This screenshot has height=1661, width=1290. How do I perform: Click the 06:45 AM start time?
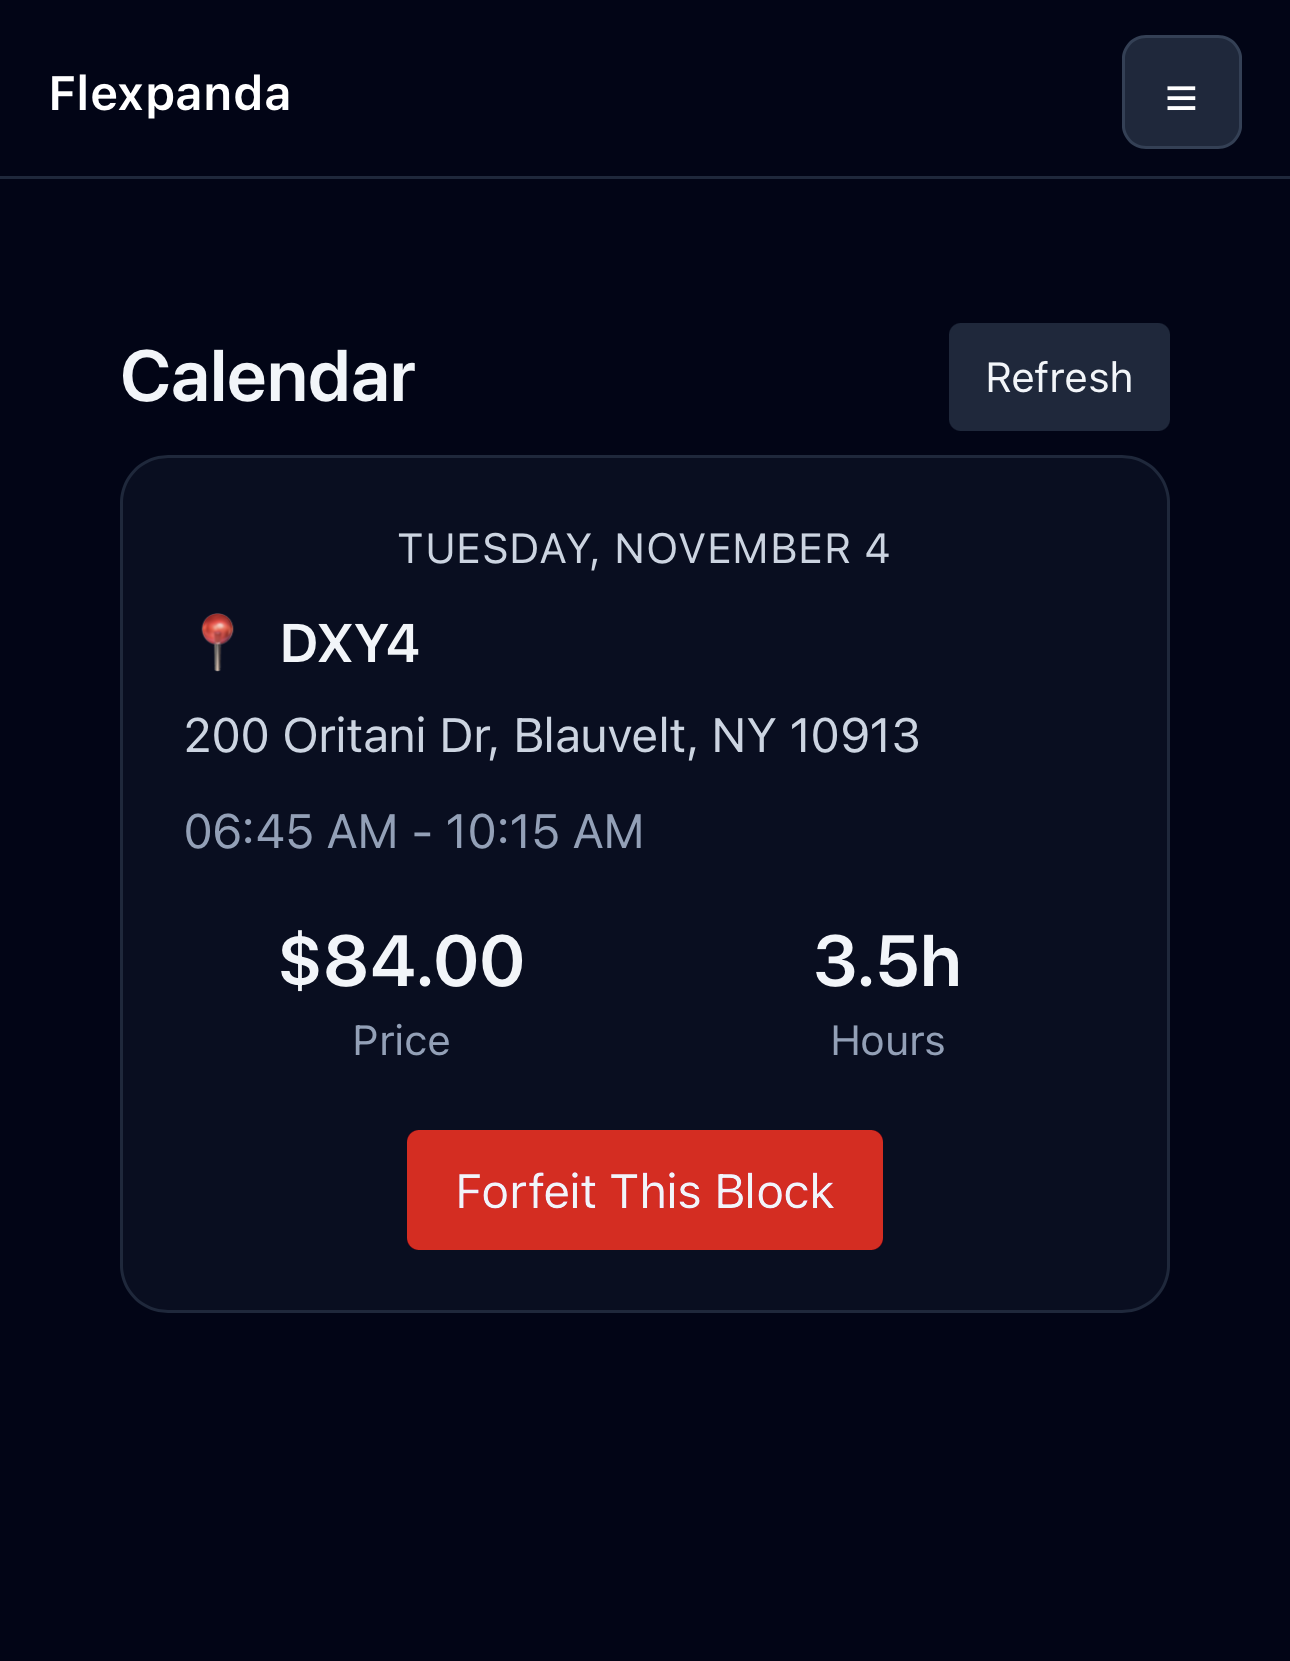click(x=291, y=832)
